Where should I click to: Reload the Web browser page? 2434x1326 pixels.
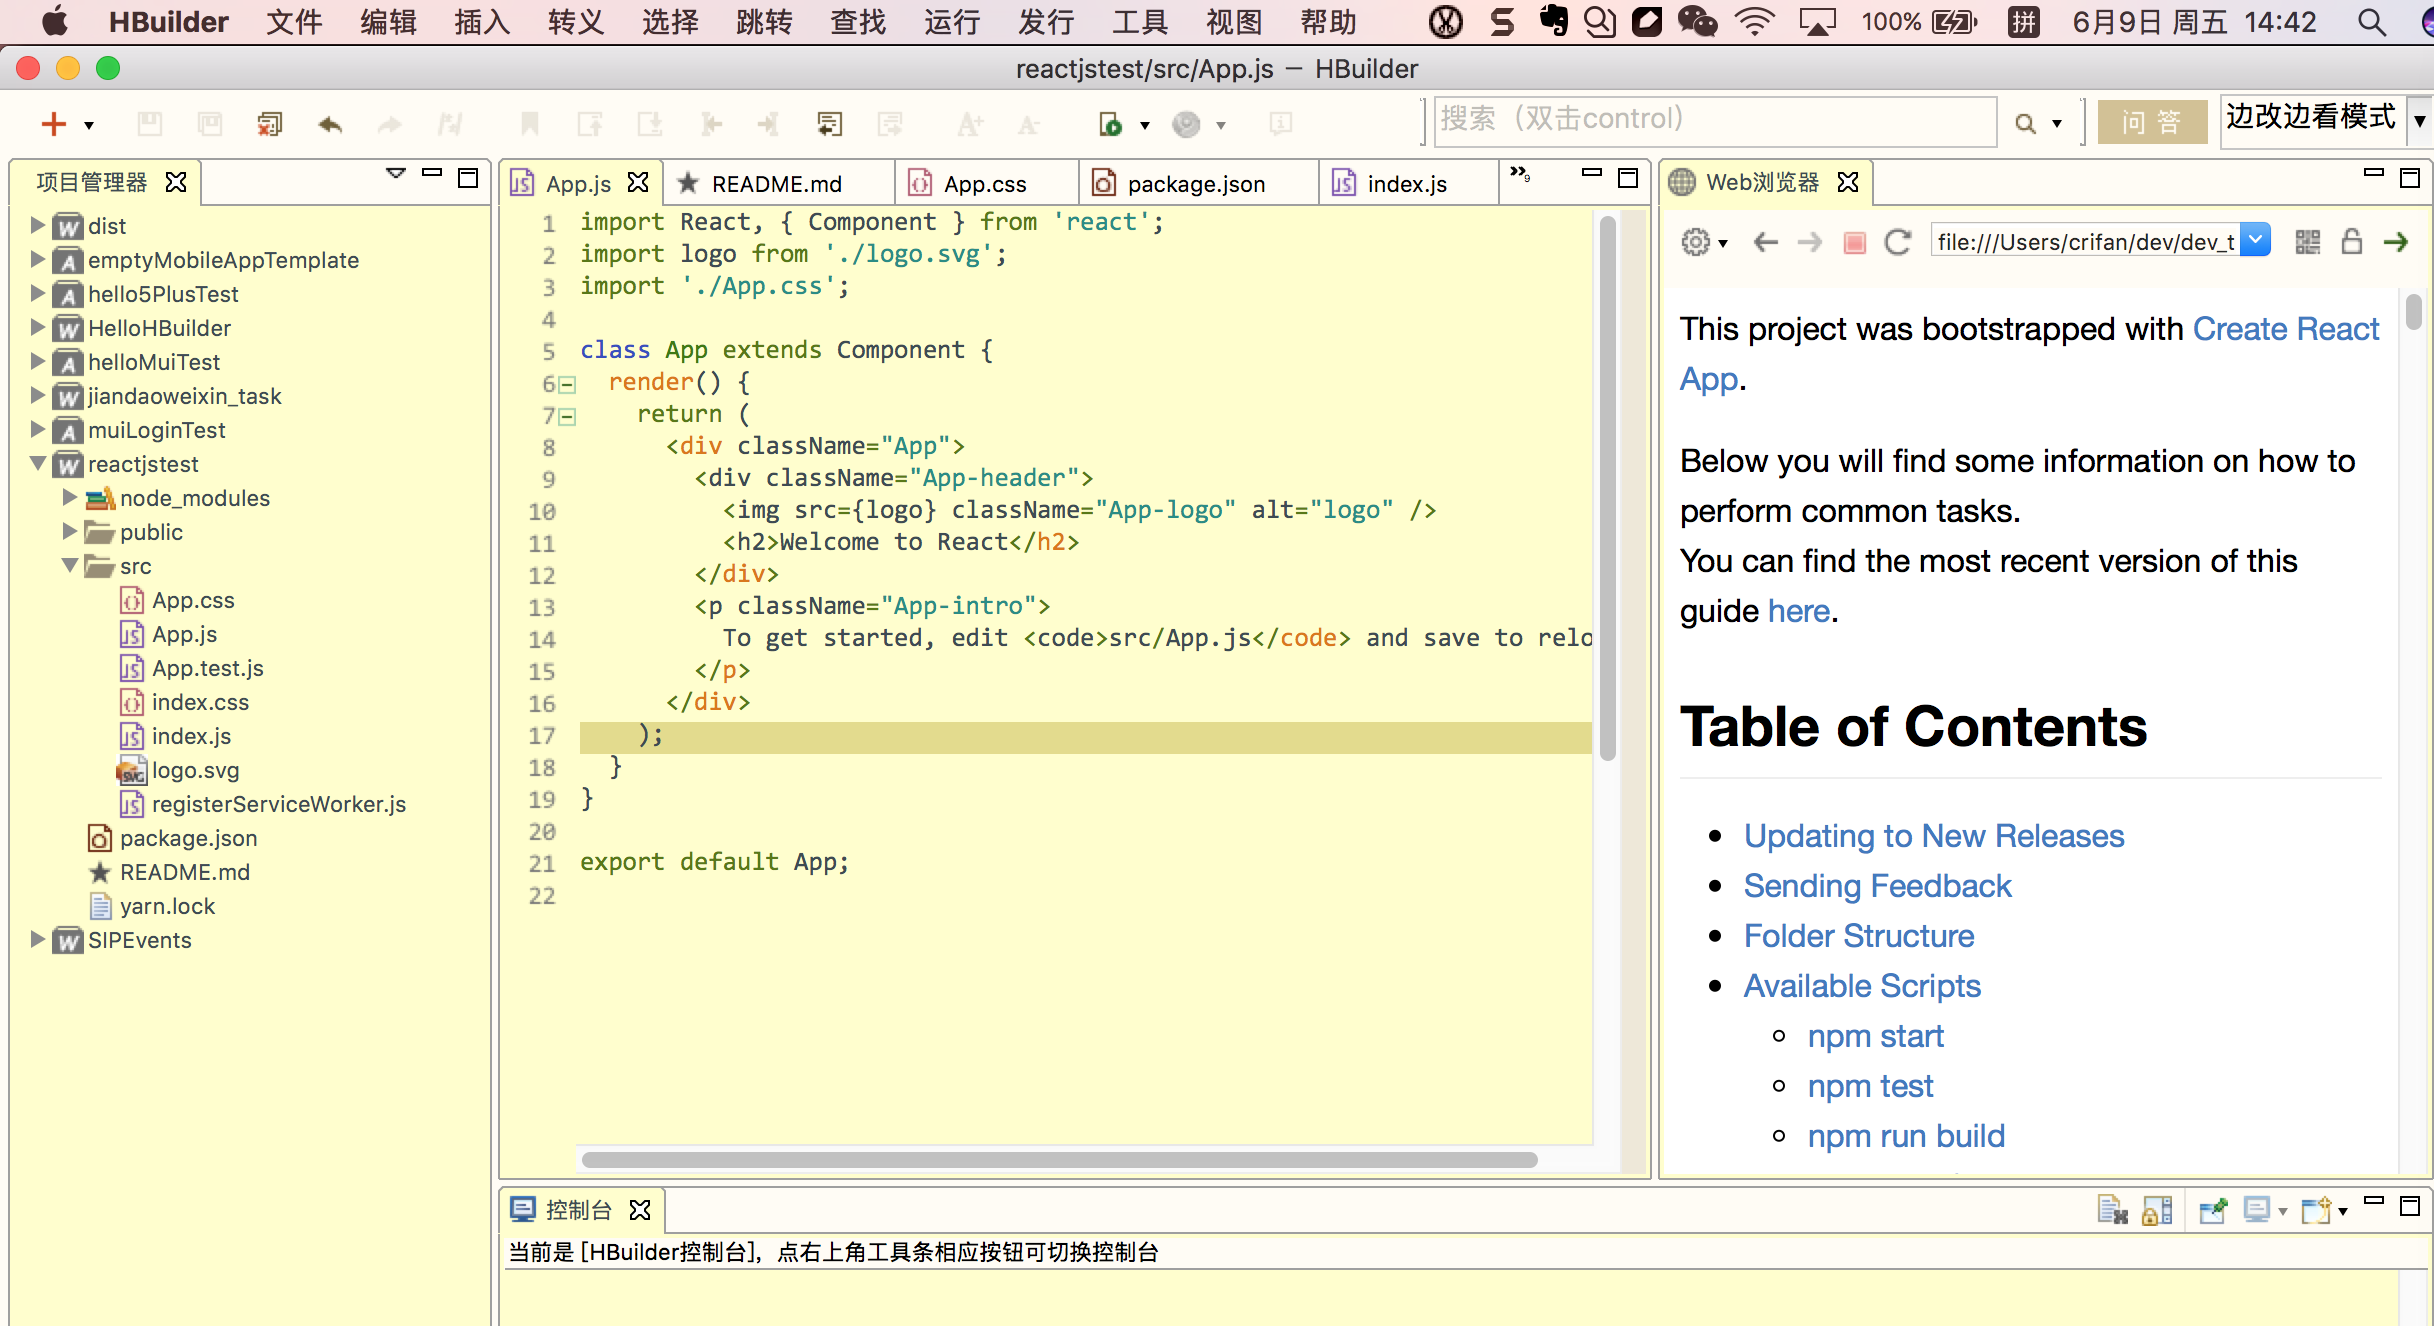[1897, 242]
